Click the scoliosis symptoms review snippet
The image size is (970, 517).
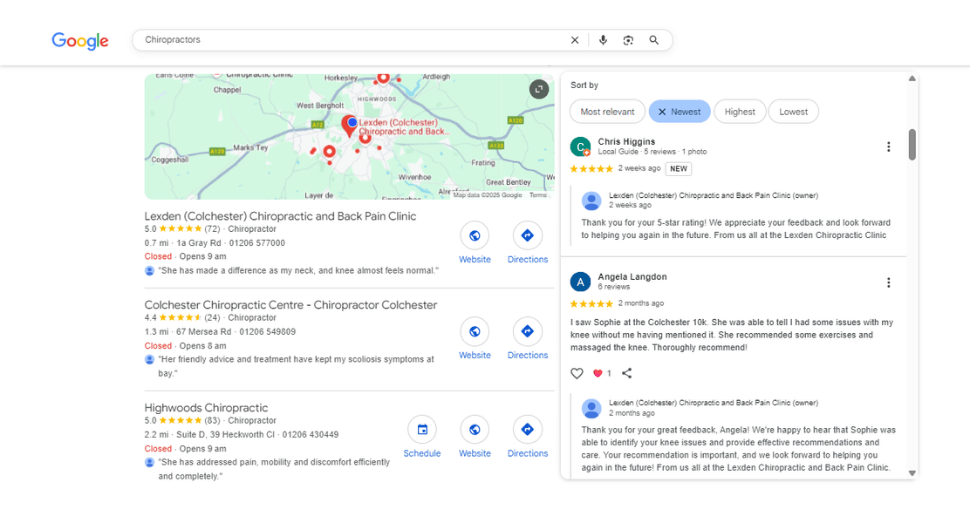click(296, 366)
